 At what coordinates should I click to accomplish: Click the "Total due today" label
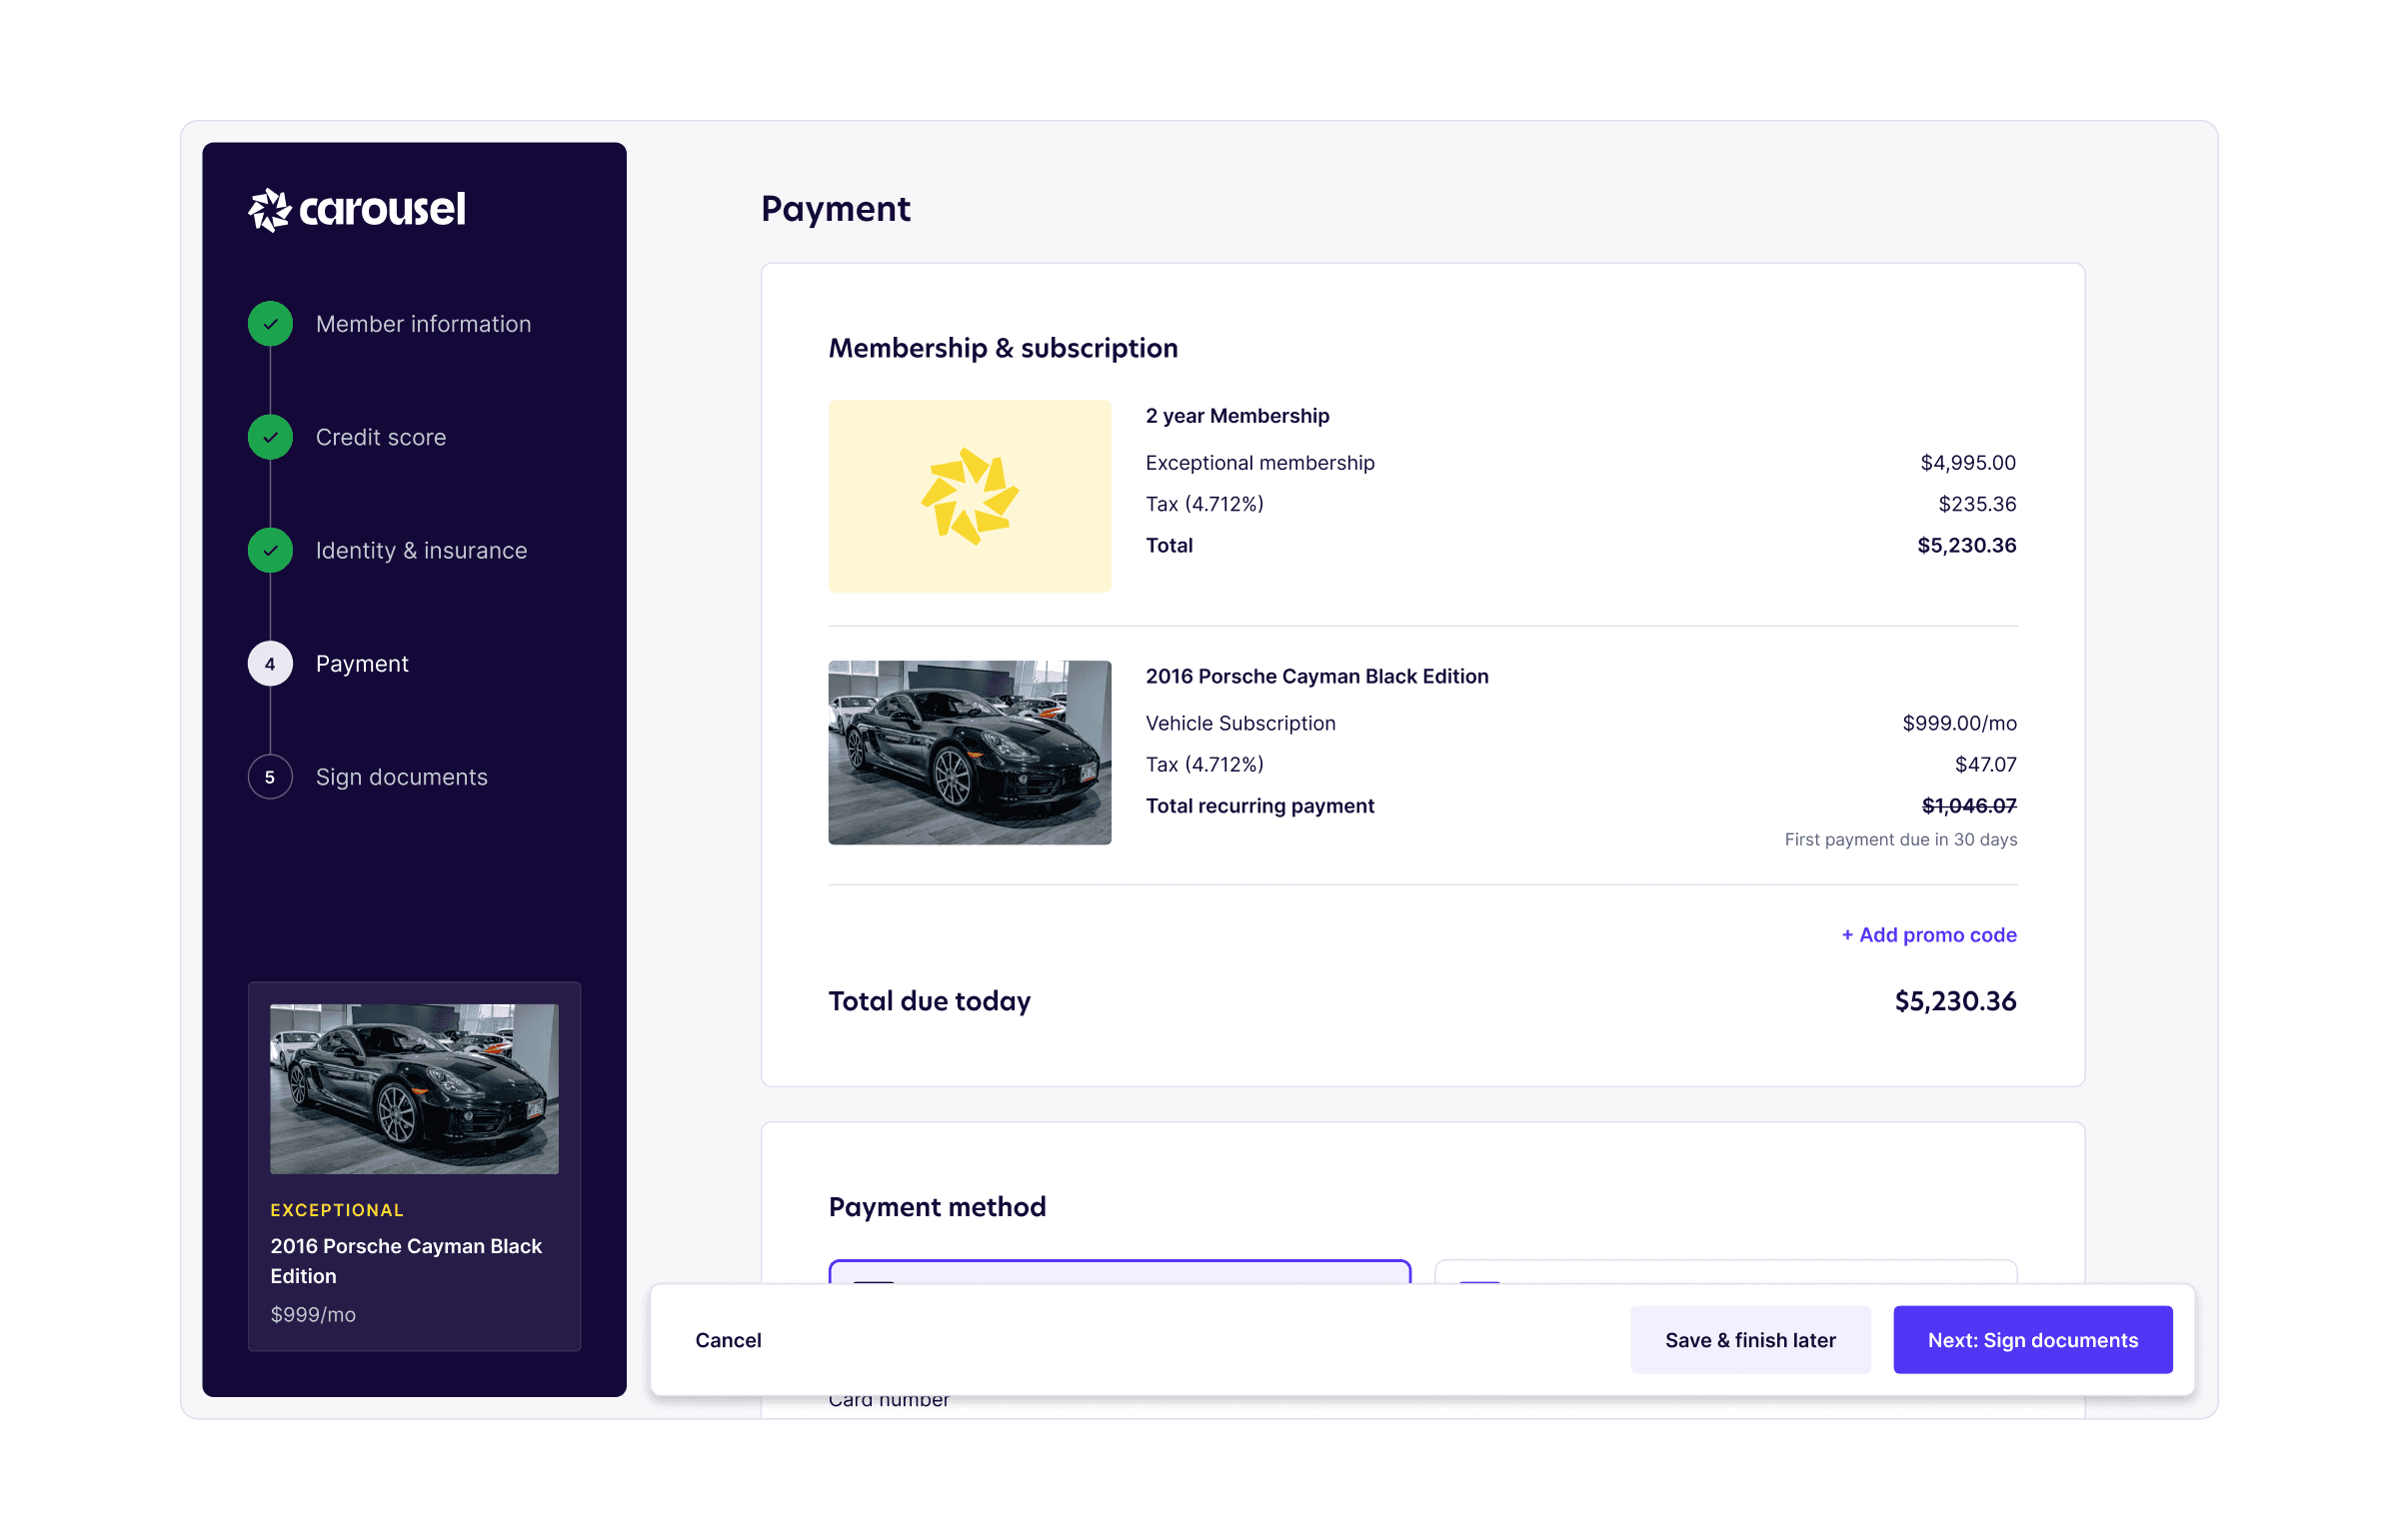click(929, 1001)
